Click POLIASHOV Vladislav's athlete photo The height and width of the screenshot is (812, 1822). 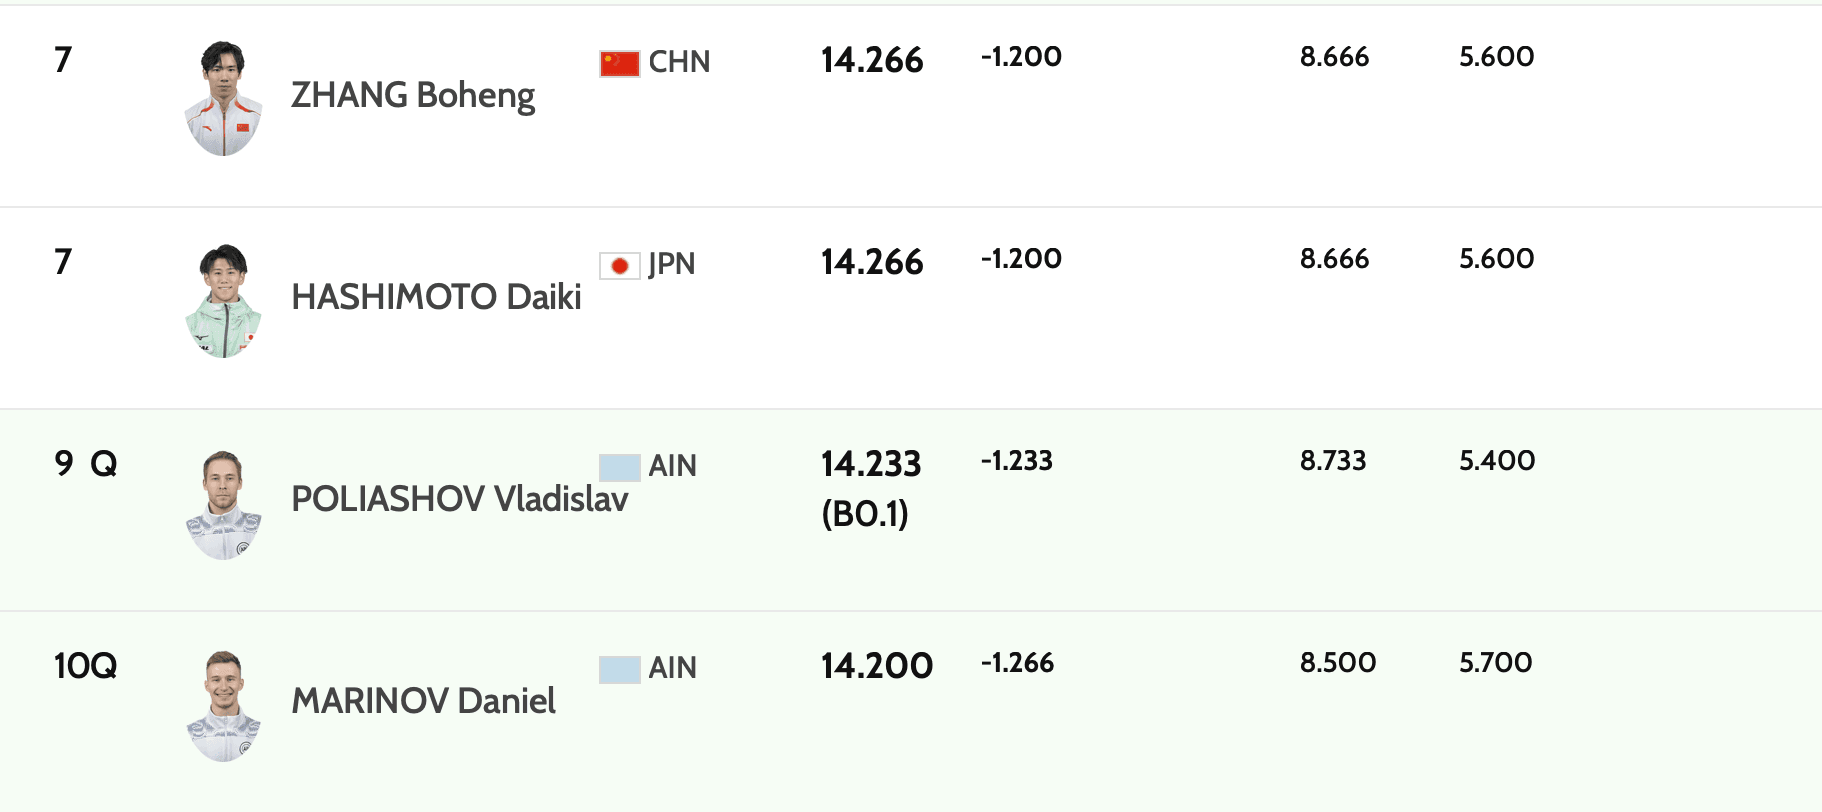pos(223,504)
